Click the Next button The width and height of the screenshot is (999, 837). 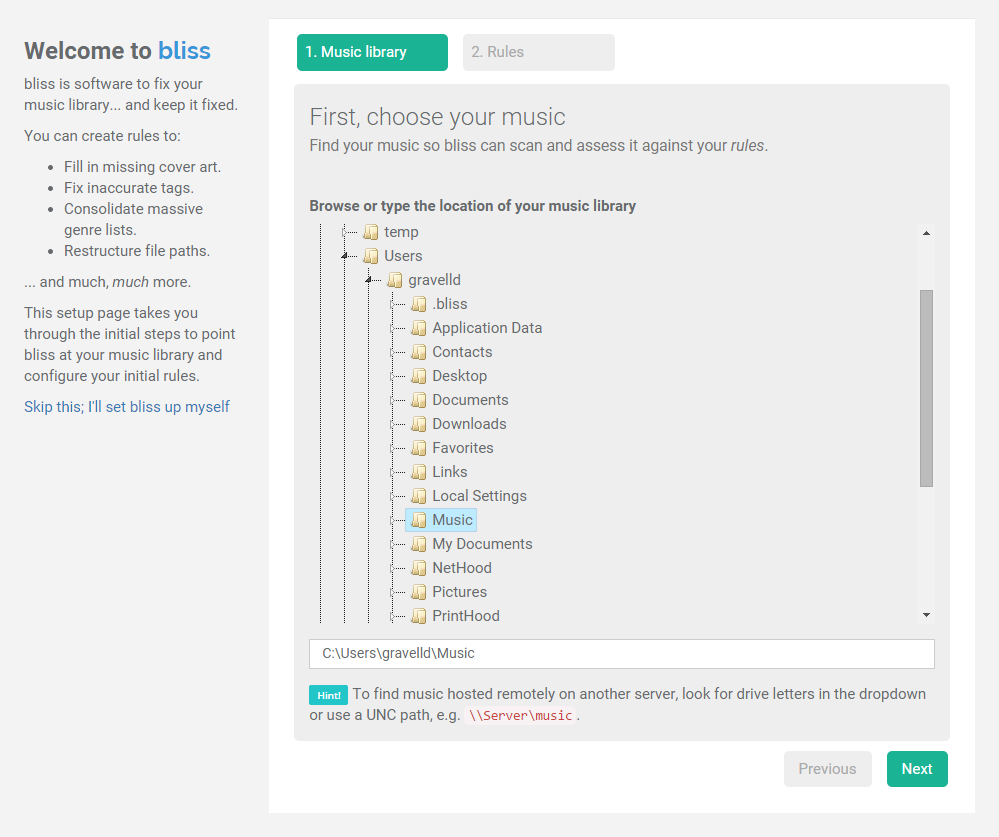pyautogui.click(x=917, y=769)
